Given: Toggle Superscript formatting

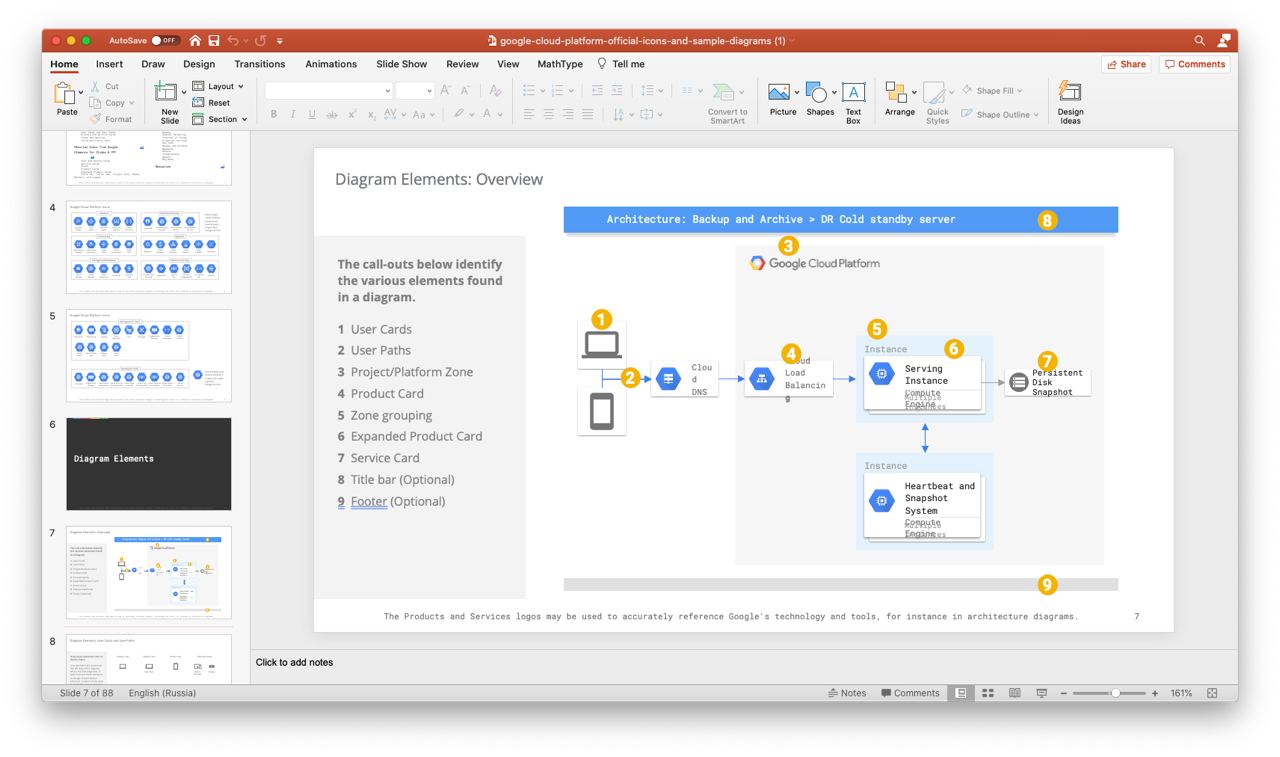Looking at the screenshot, I should 352,115.
